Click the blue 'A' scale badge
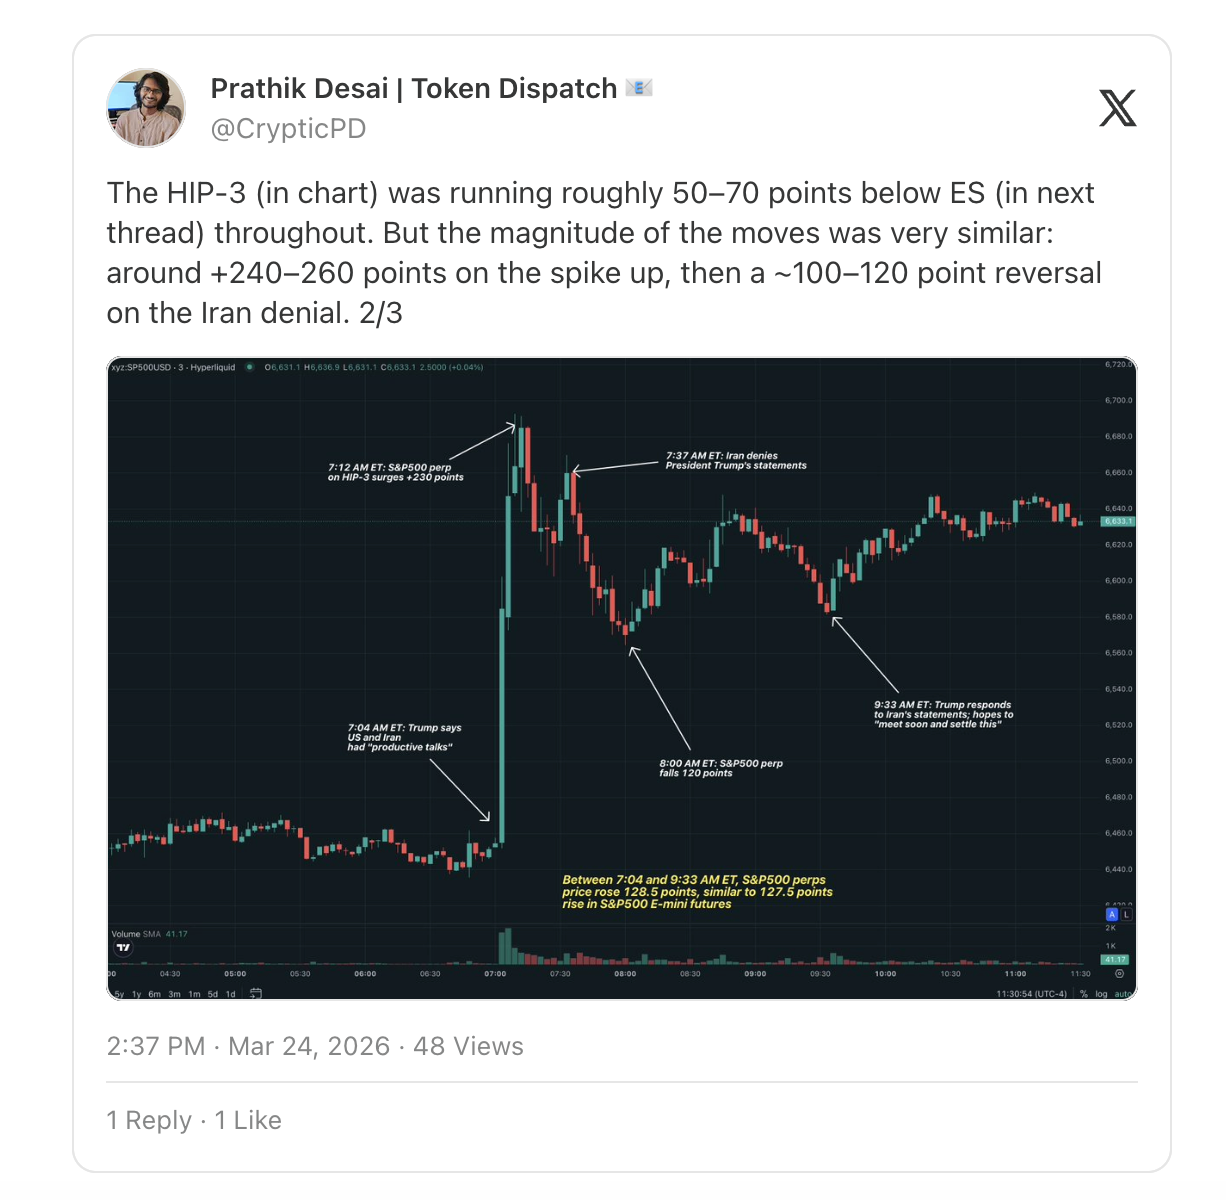1226x1200 pixels. 1111,914
